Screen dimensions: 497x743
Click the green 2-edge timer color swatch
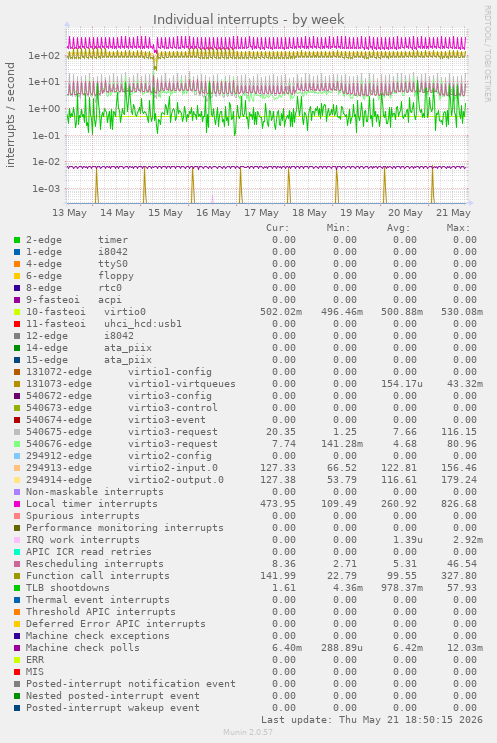coord(17,240)
